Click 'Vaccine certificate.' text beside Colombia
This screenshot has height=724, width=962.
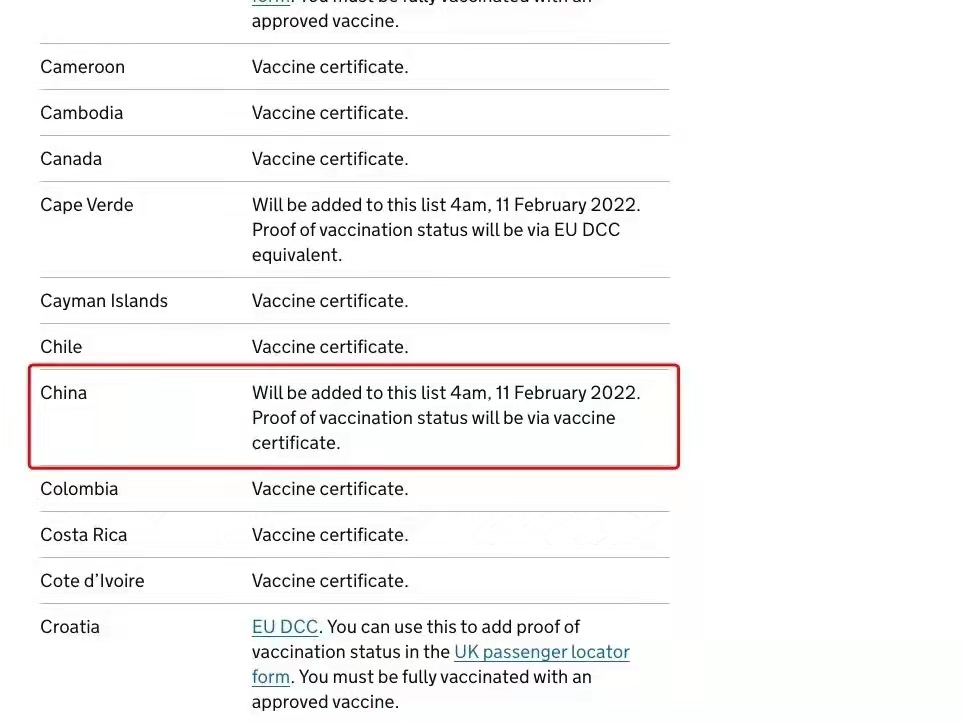point(330,489)
